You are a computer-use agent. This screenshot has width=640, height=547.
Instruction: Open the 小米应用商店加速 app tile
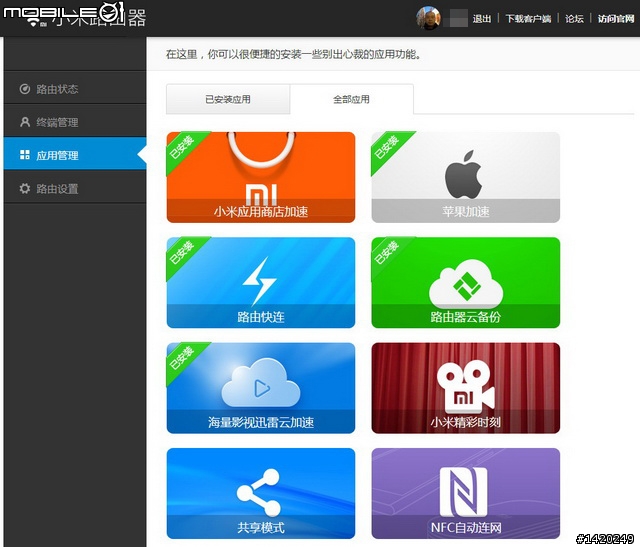[261, 177]
